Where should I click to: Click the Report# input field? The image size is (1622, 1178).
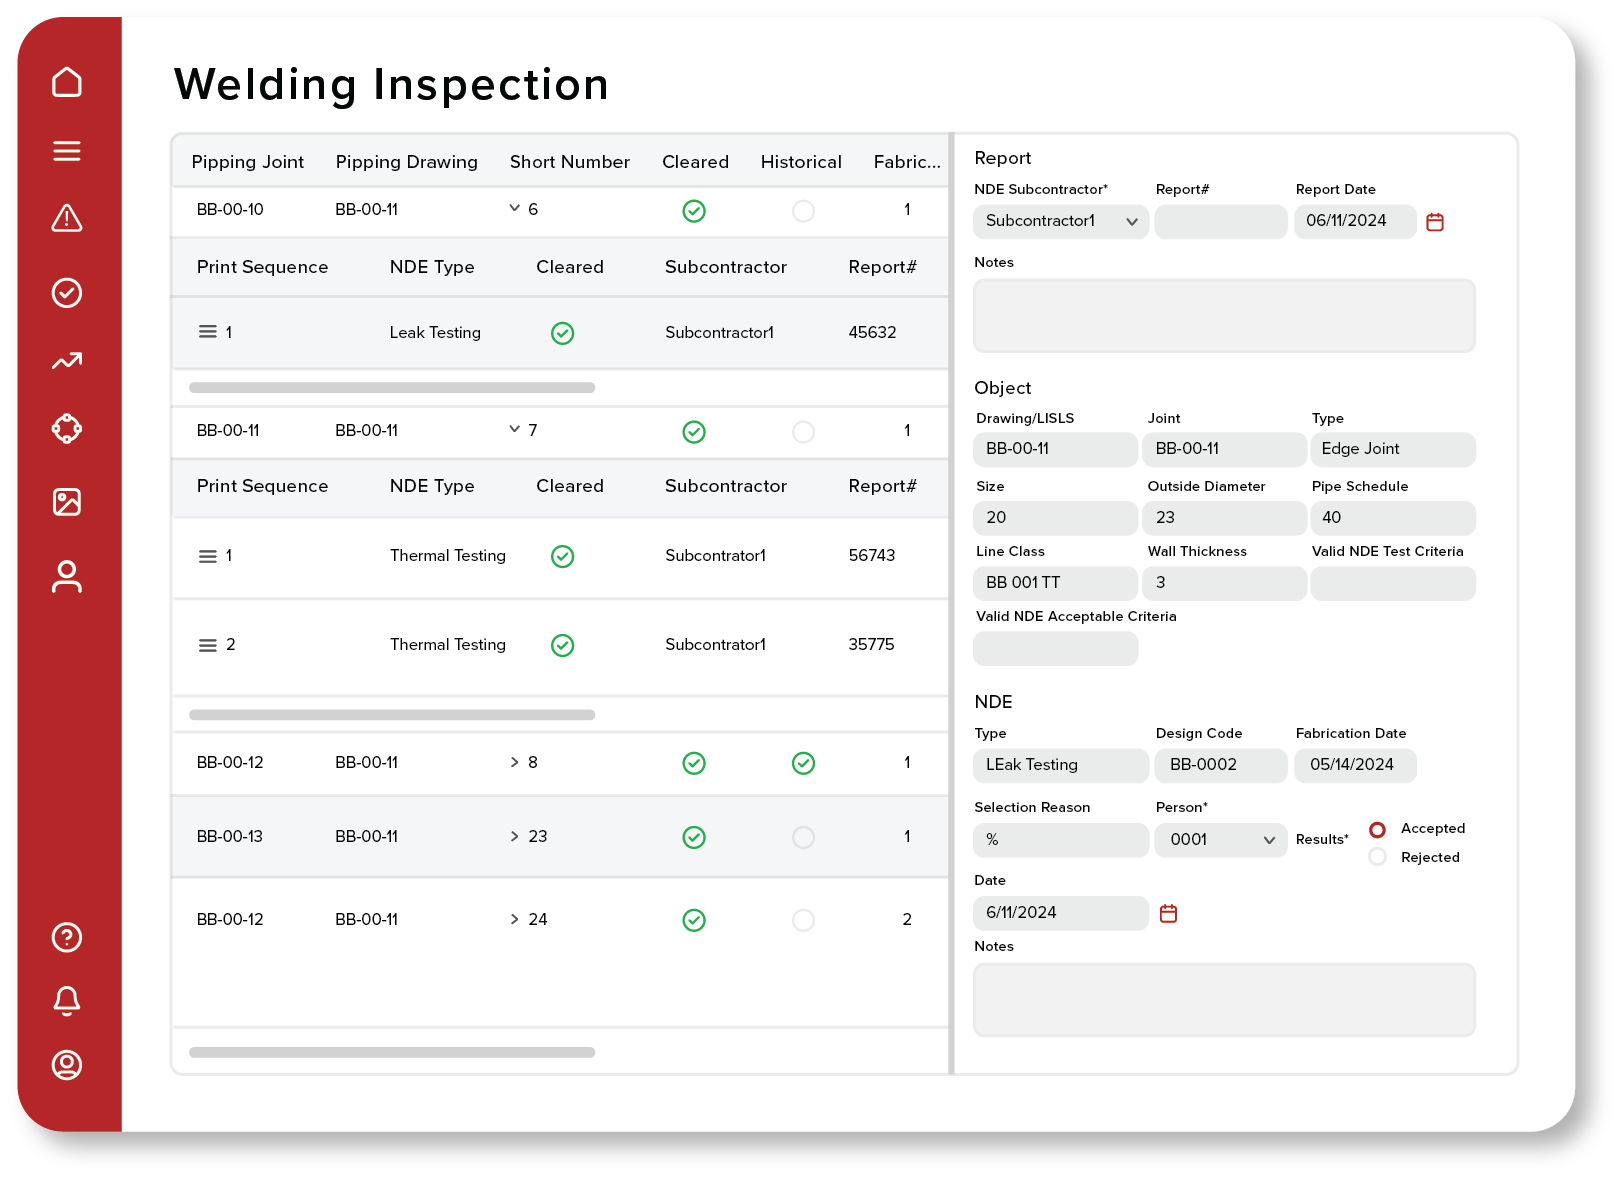tap(1220, 221)
